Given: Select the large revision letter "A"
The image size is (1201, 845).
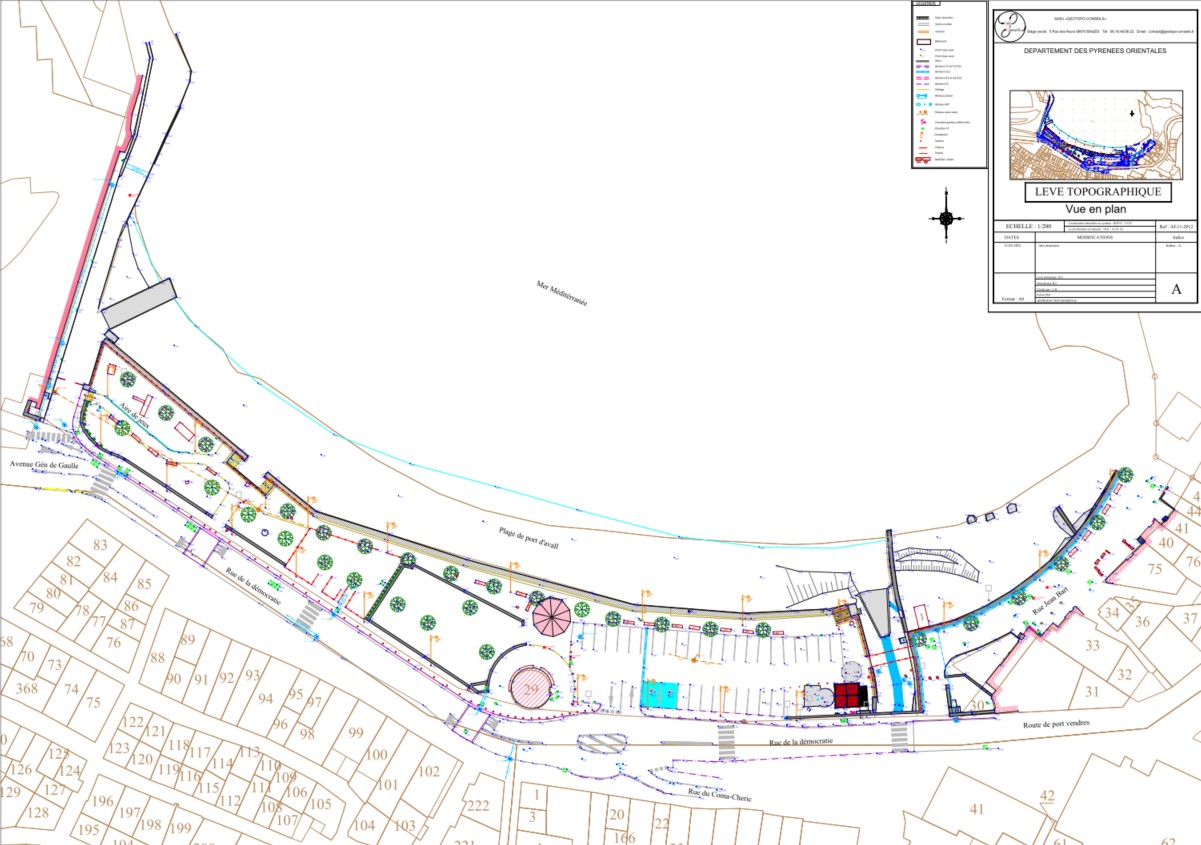Looking at the screenshot, I should coord(1176,290).
